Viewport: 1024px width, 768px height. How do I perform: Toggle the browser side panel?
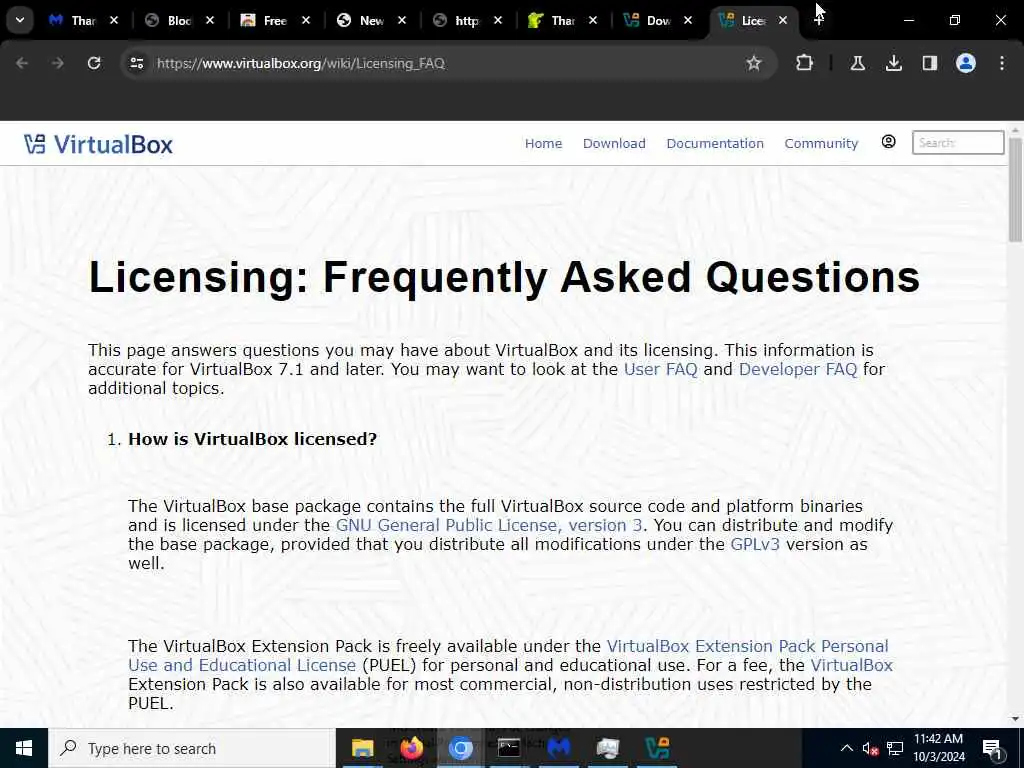coord(929,63)
